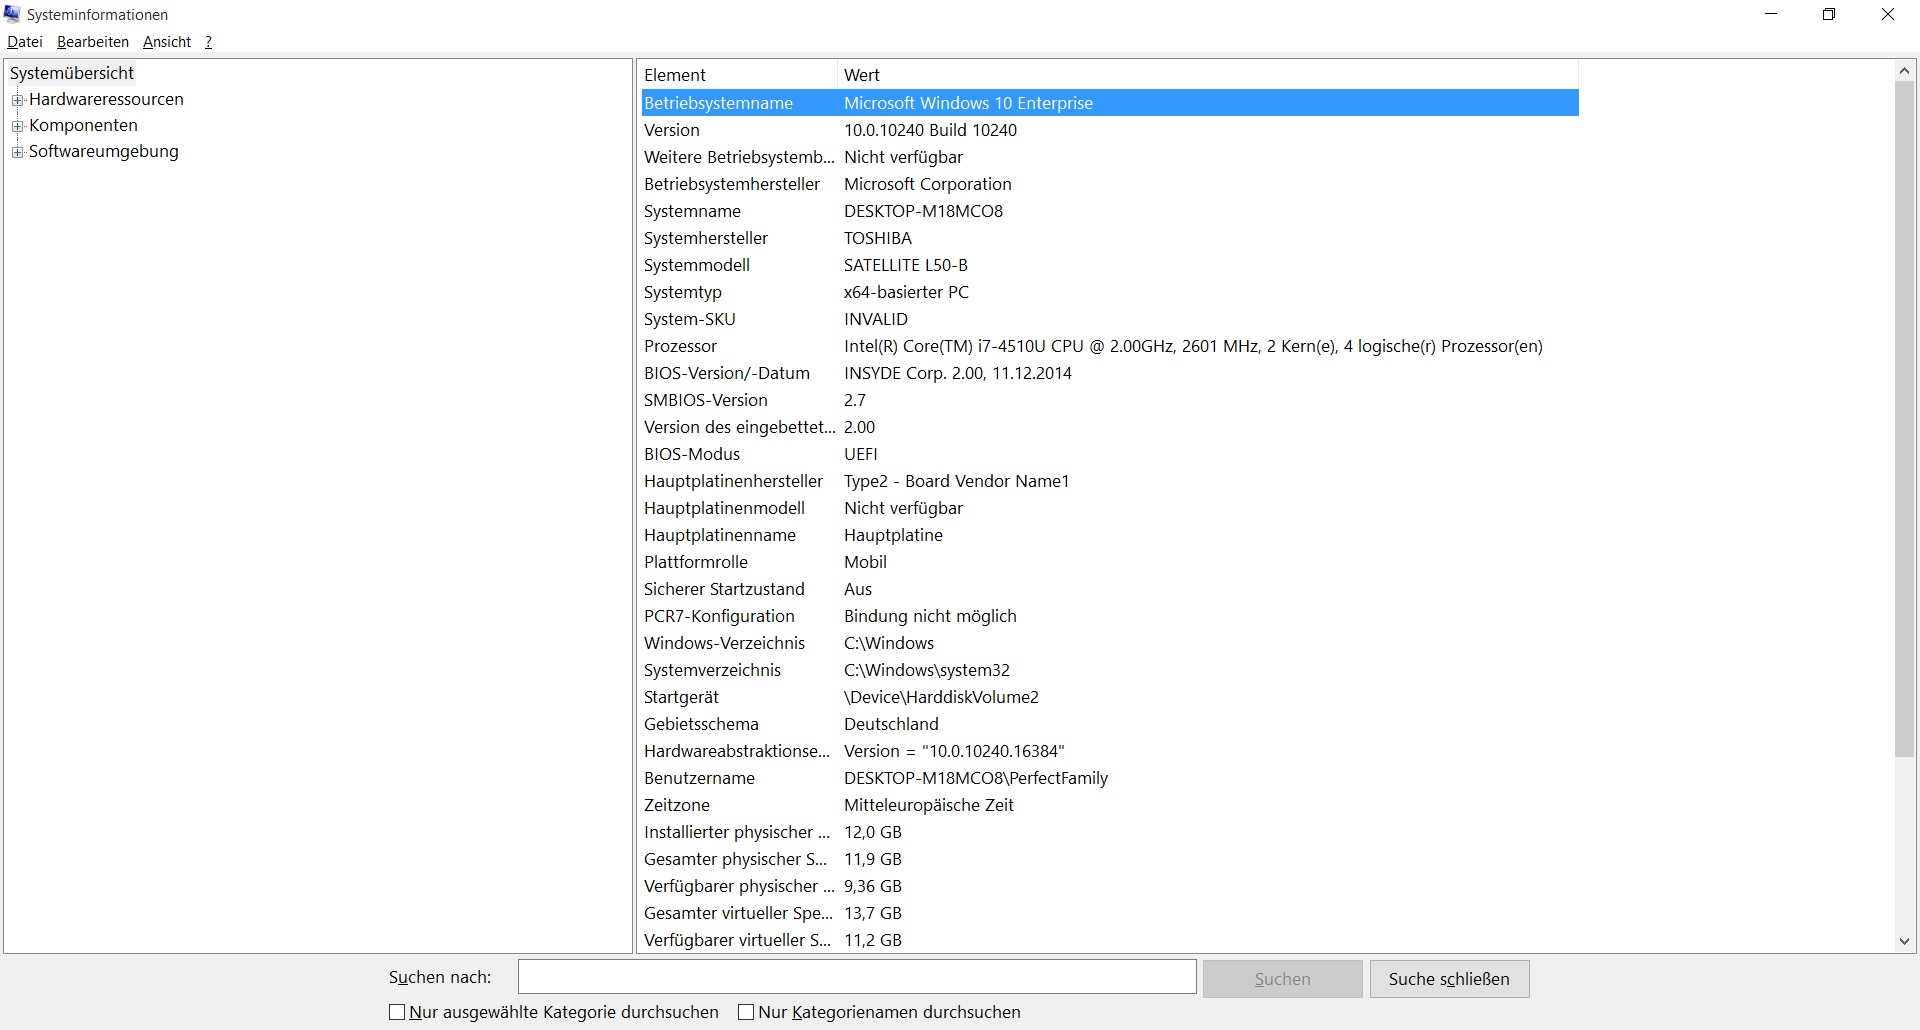Click the Systeminformationen title bar icon

pyautogui.click(x=12, y=14)
